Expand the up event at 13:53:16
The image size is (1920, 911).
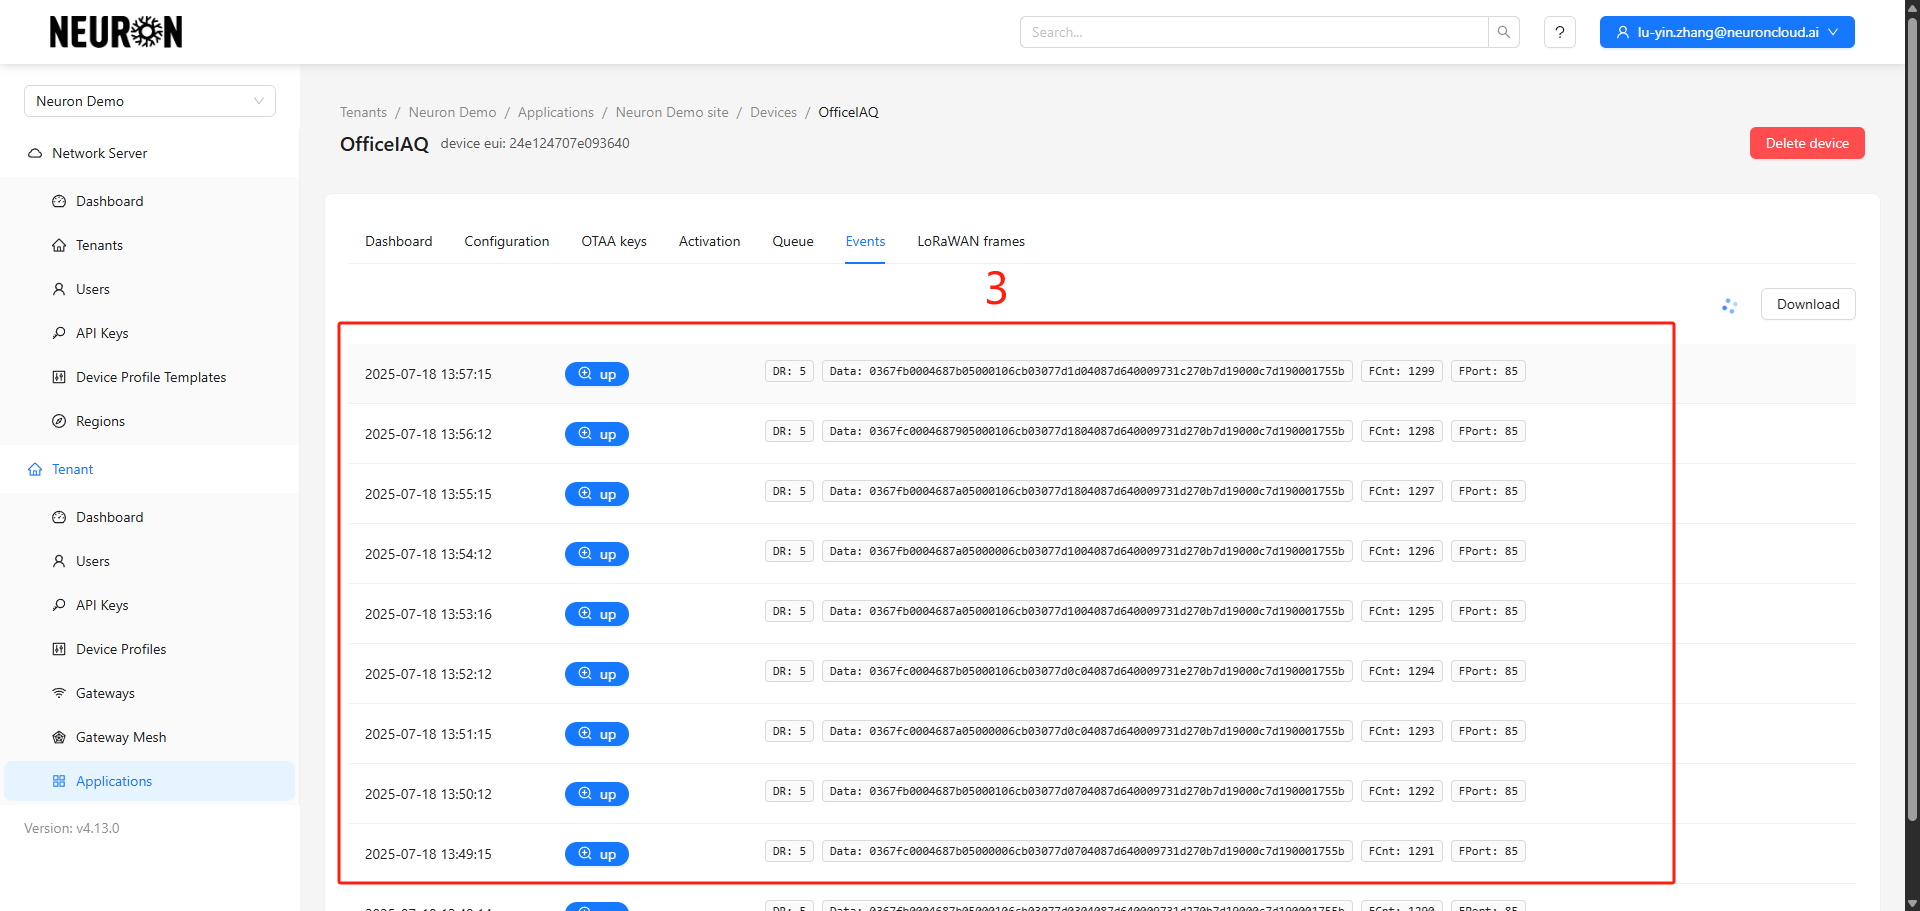[x=597, y=614]
